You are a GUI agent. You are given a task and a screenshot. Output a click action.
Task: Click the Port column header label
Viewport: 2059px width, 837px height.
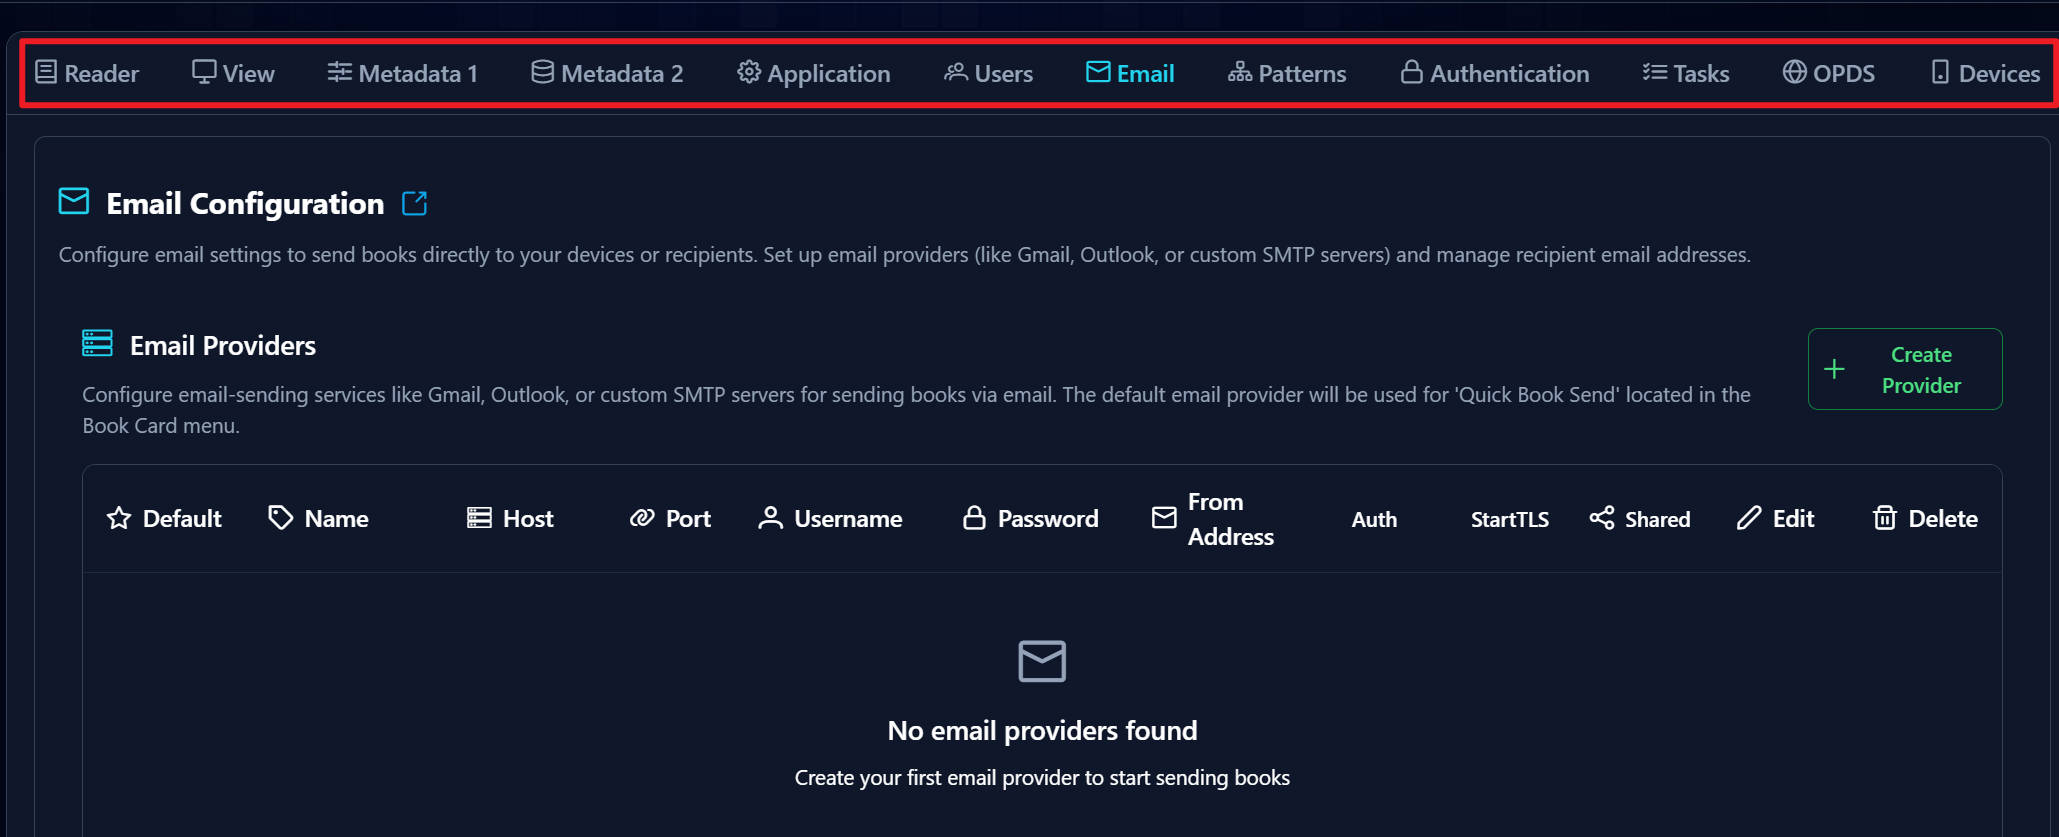click(688, 518)
